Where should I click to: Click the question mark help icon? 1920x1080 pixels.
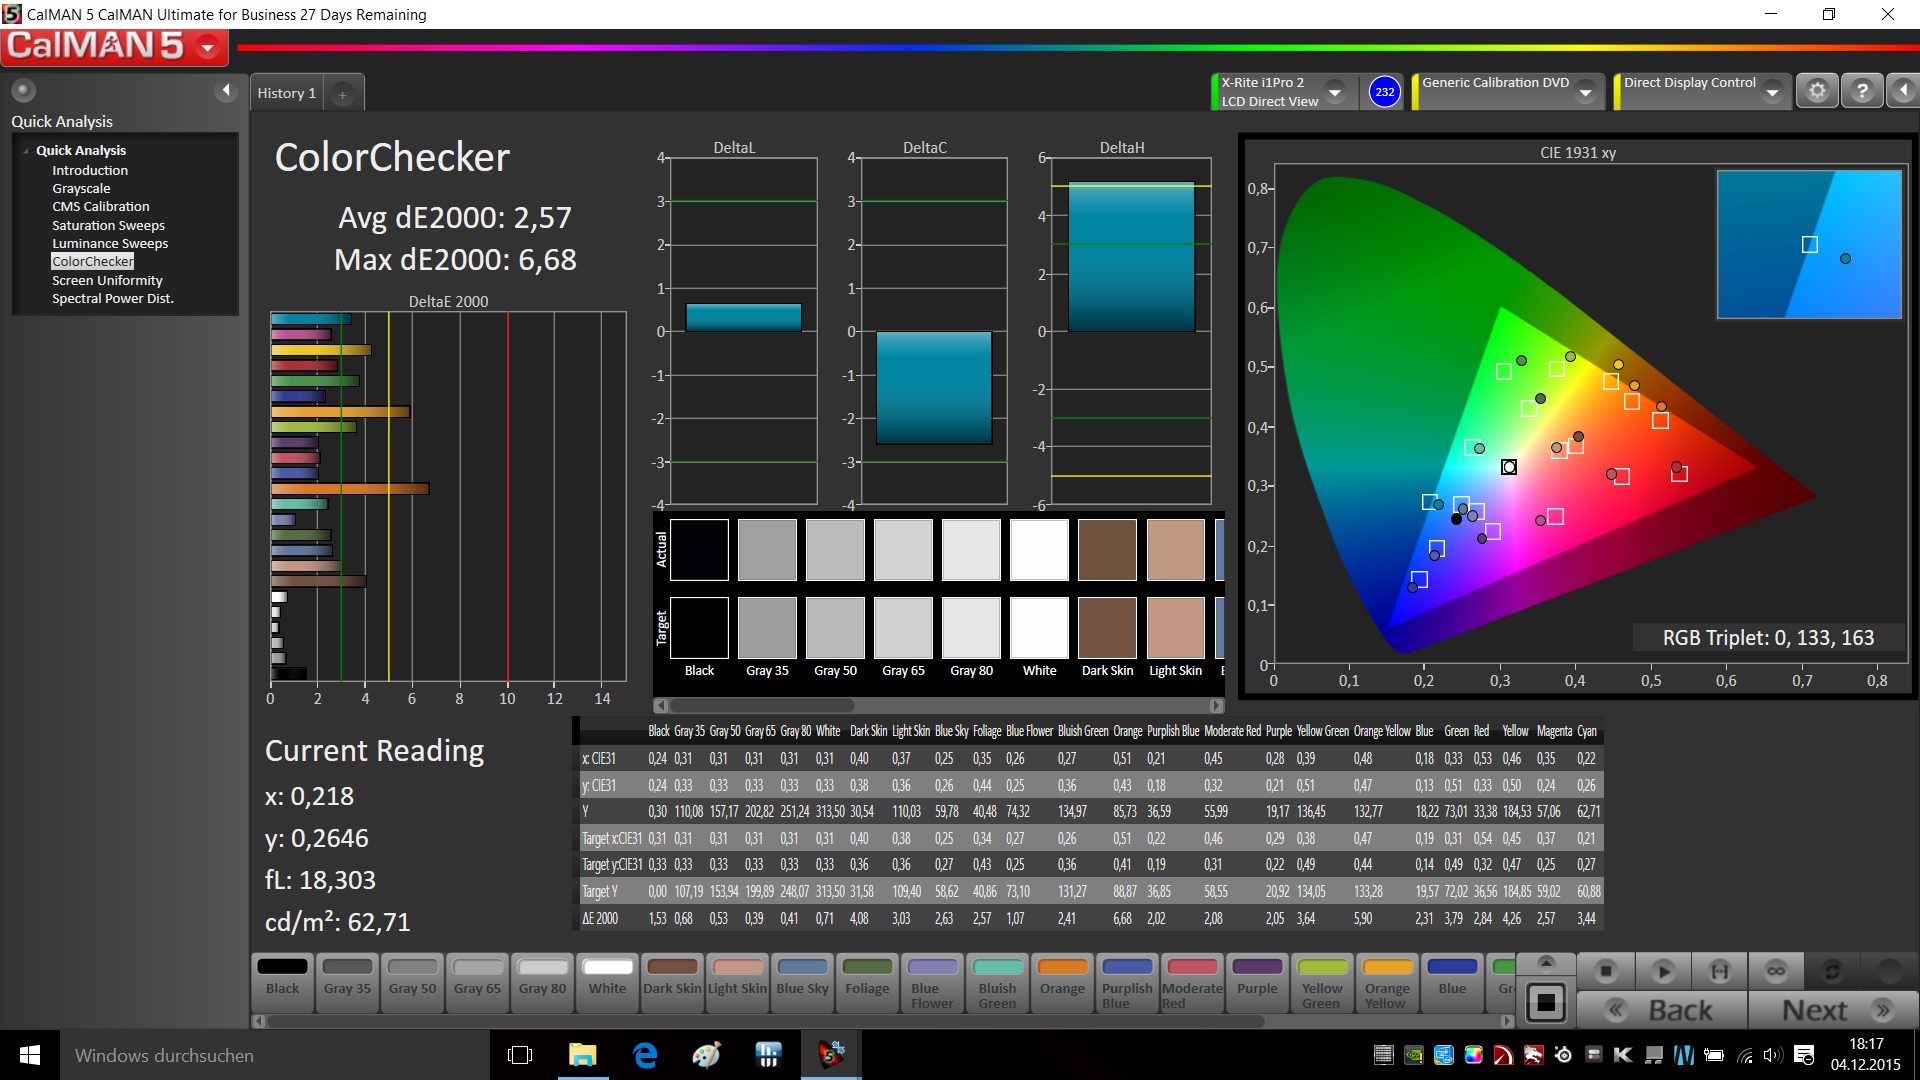coord(1861,91)
